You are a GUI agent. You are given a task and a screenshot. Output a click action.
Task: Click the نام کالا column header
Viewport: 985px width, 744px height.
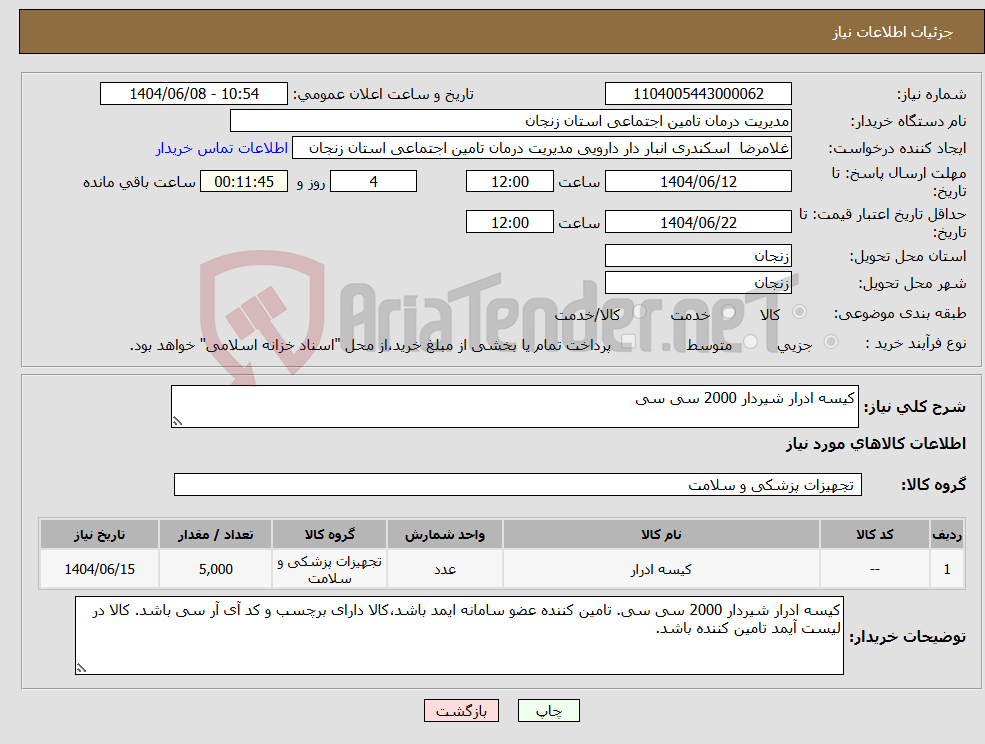(x=661, y=534)
